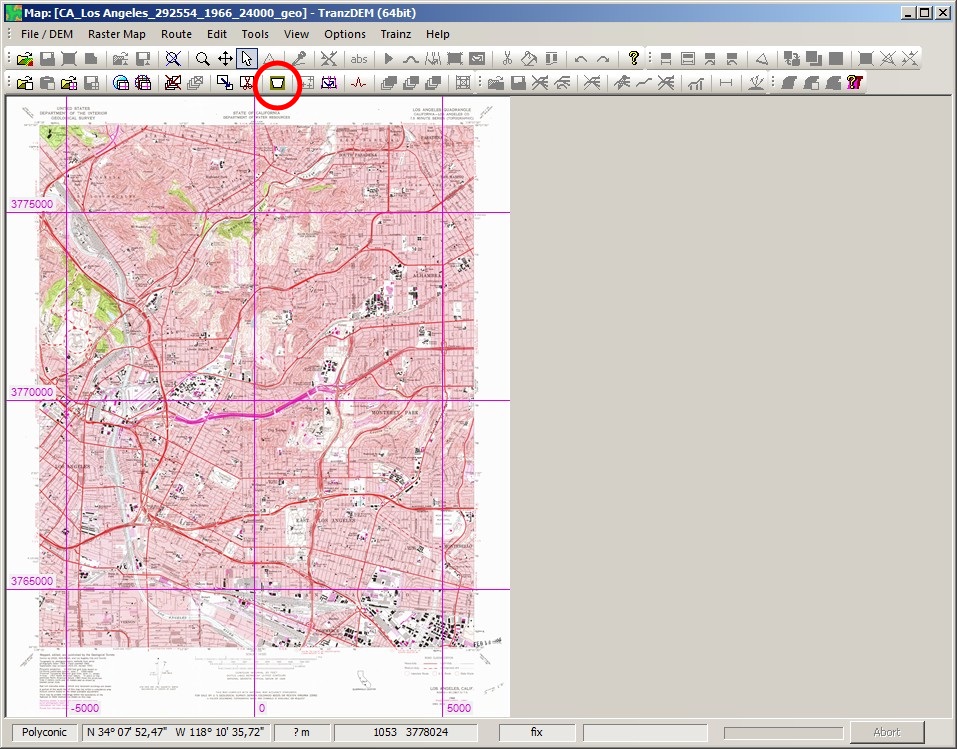Open the Options menu

tap(345, 34)
